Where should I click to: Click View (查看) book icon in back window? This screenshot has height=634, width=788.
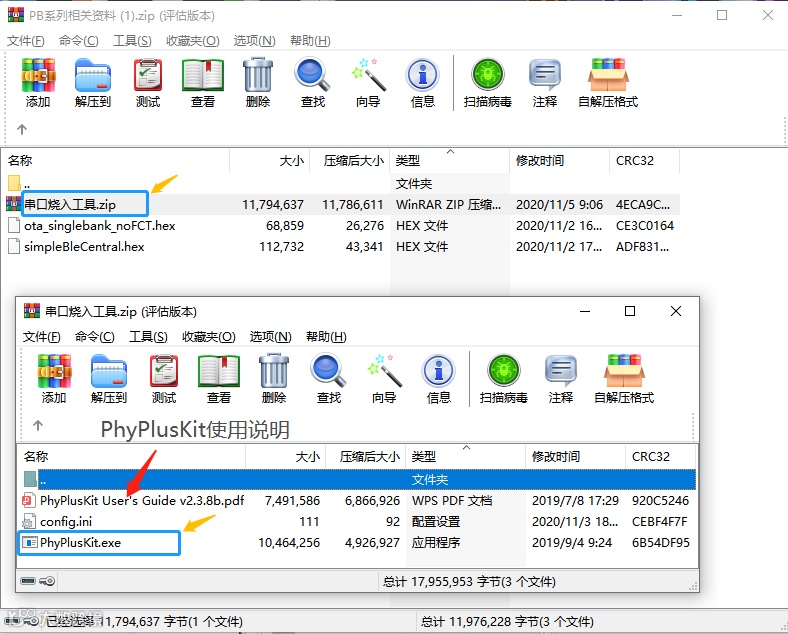(x=203, y=83)
